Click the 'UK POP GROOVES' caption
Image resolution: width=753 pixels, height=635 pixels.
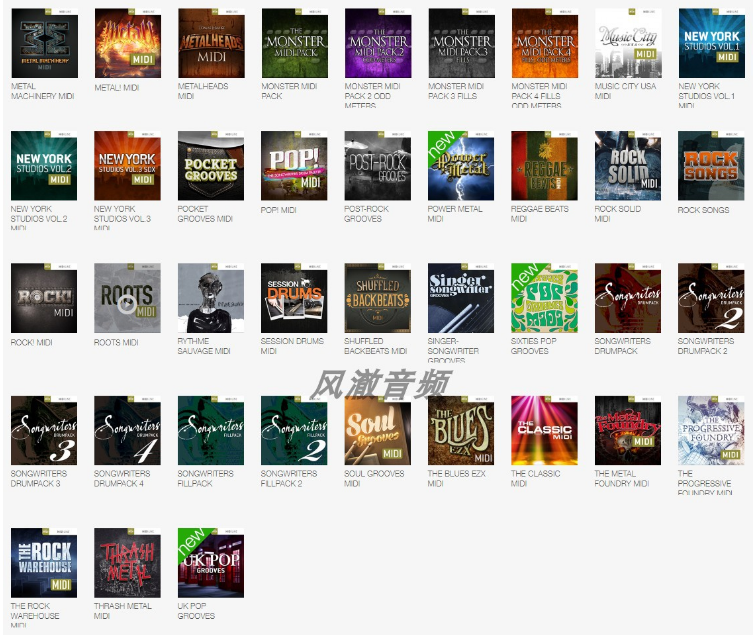coord(196,611)
